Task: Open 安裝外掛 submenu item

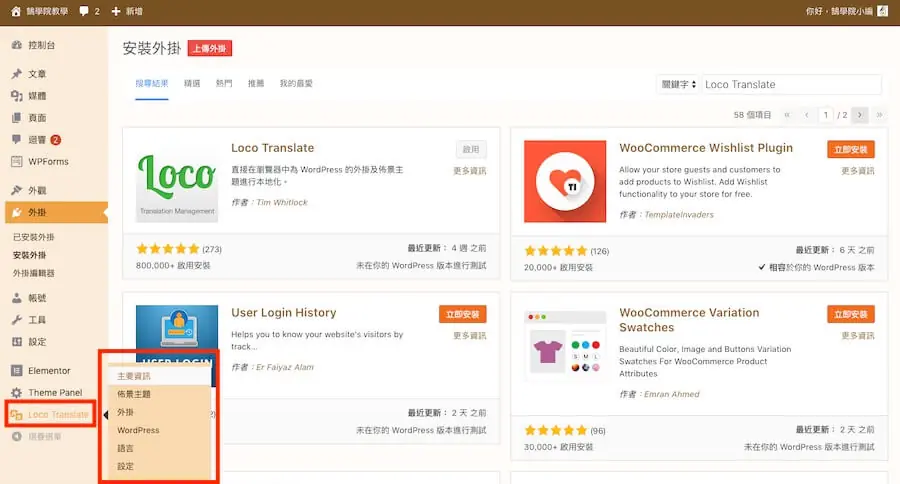Action: [29, 255]
